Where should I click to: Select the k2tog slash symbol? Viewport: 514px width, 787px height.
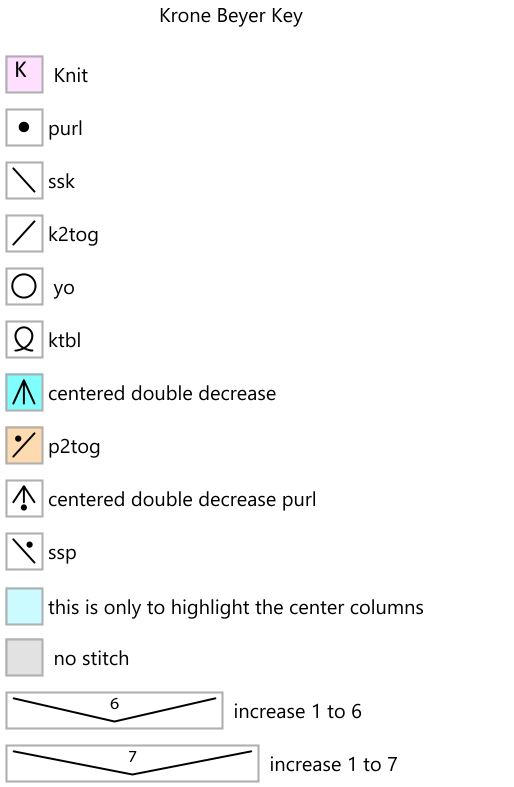coord(24,233)
